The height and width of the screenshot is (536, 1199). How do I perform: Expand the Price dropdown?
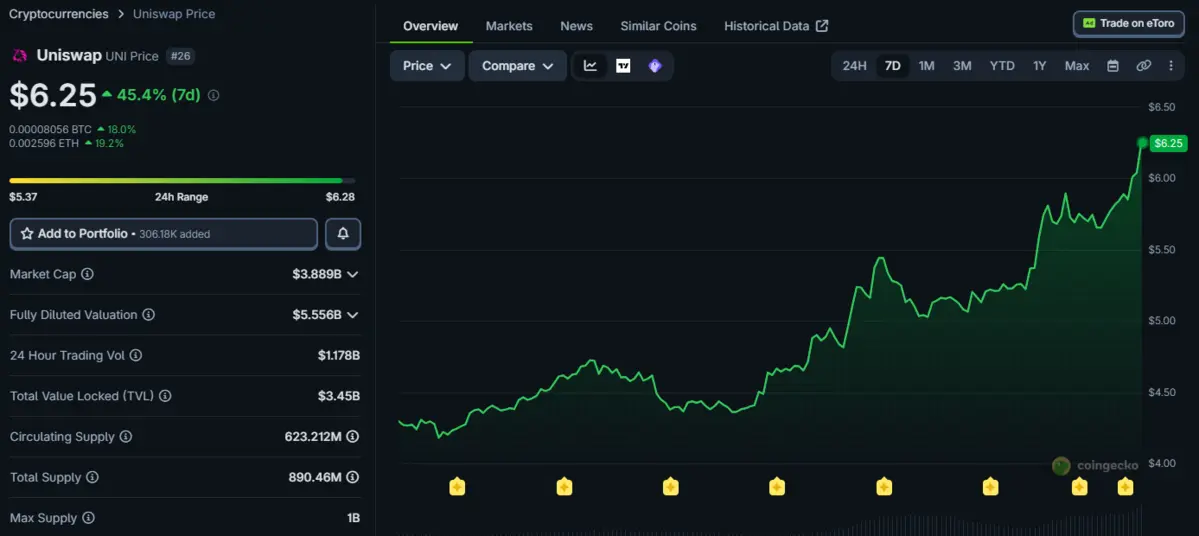click(427, 66)
